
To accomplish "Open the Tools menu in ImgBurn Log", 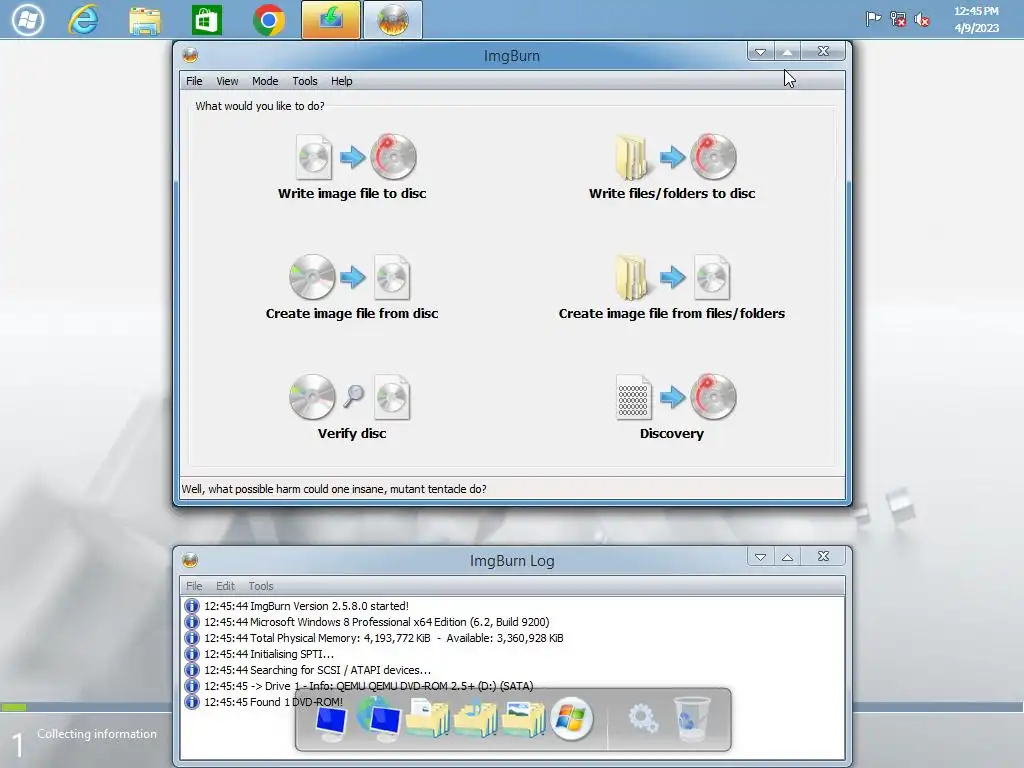I will pos(261,586).
